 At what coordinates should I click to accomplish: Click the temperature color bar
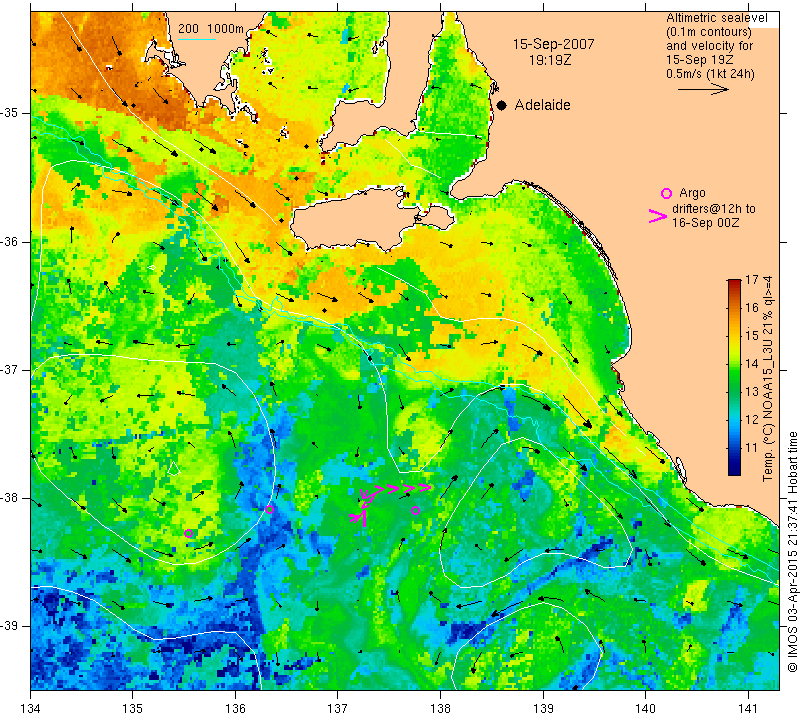[x=734, y=377]
